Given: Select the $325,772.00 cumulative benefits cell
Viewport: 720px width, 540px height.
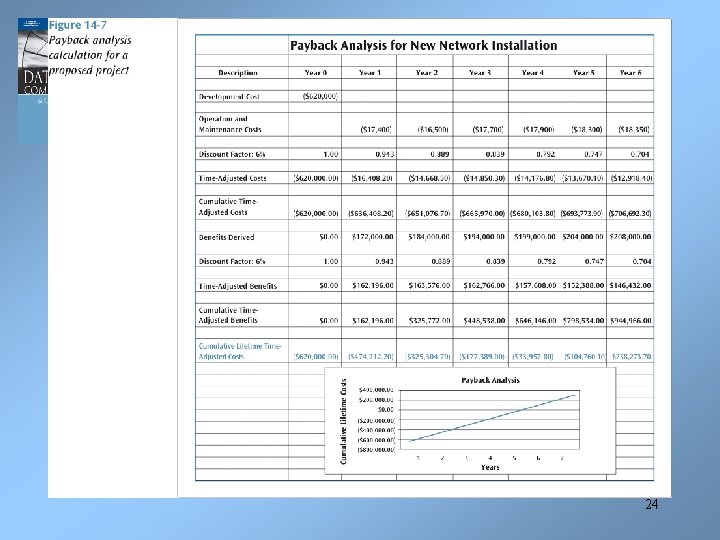Looking at the screenshot, I should 429,321.
